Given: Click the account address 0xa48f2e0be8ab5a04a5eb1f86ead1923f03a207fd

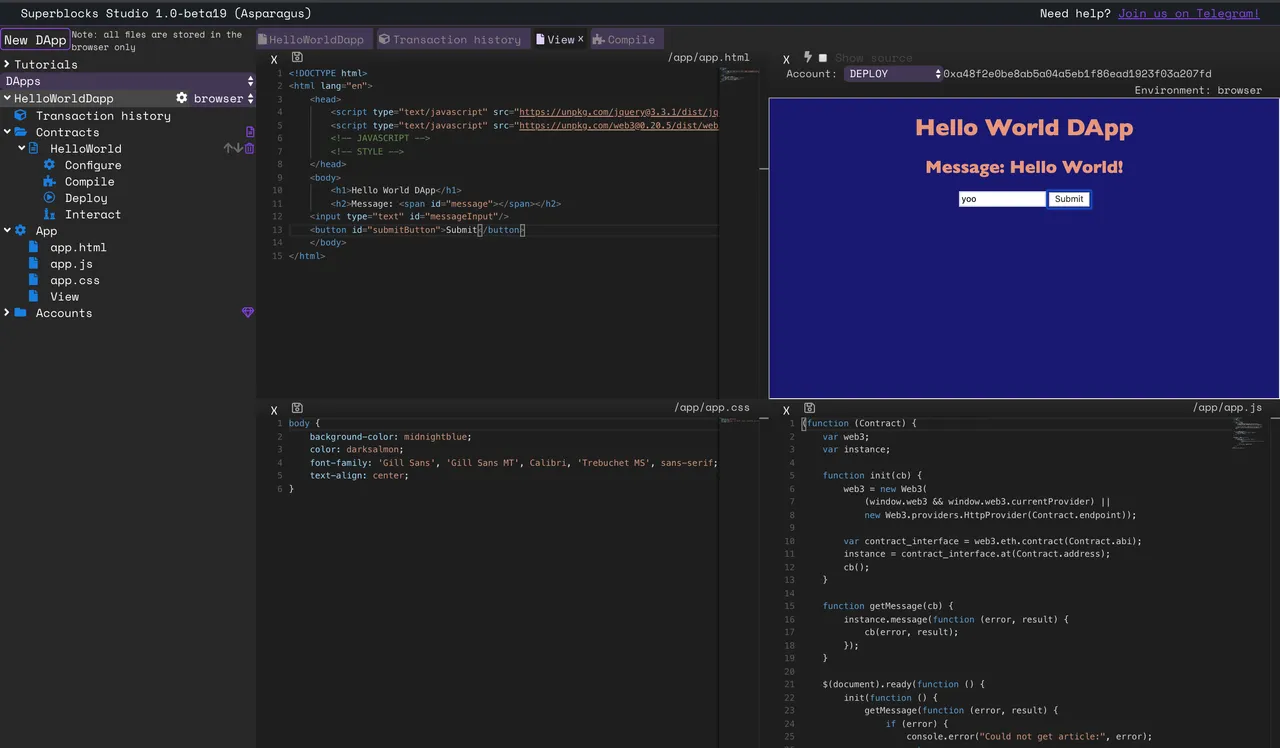Looking at the screenshot, I should [1077, 74].
